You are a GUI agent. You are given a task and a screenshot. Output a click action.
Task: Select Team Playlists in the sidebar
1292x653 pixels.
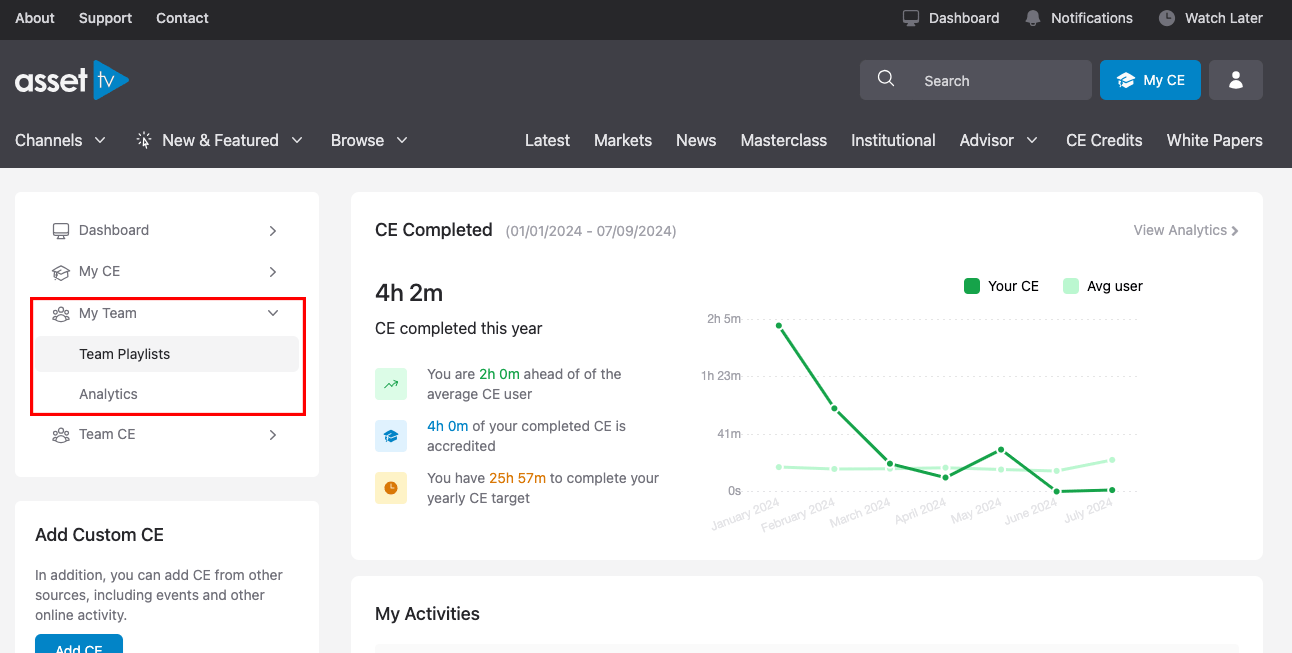click(x=125, y=354)
